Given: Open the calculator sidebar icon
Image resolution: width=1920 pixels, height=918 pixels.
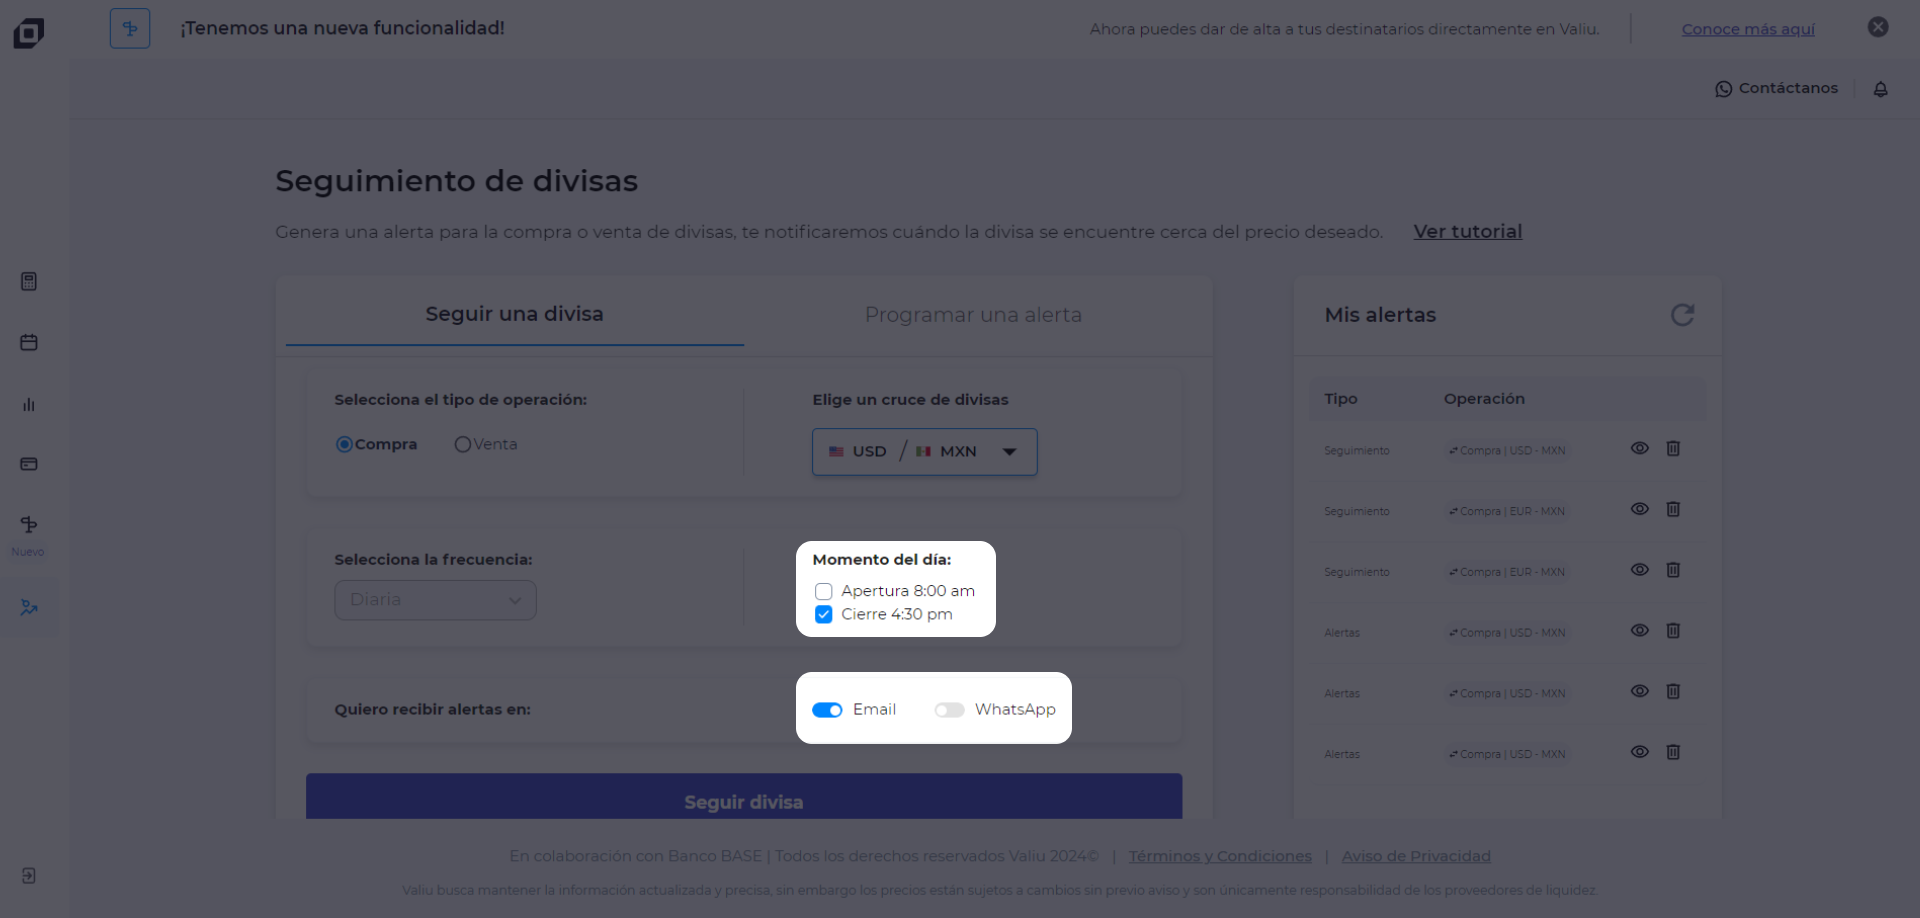Looking at the screenshot, I should pos(29,282).
